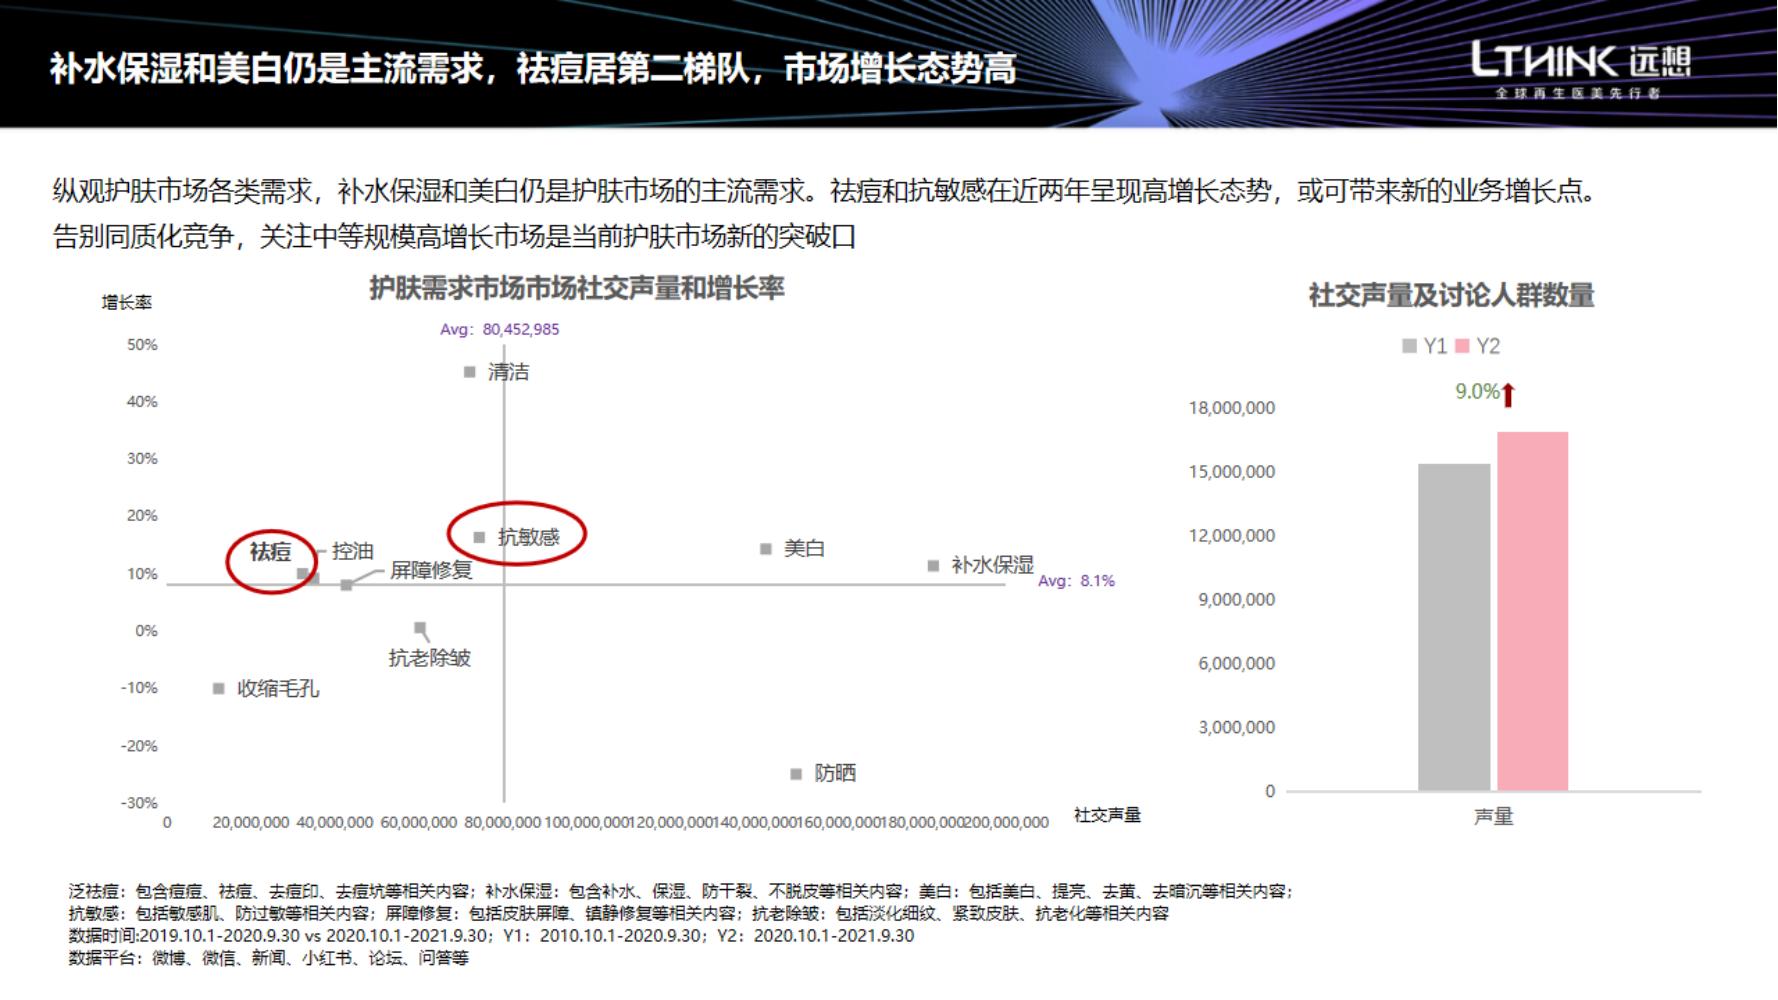Select the 美白 data marker
This screenshot has height=1000, width=1778.
[x=766, y=549]
